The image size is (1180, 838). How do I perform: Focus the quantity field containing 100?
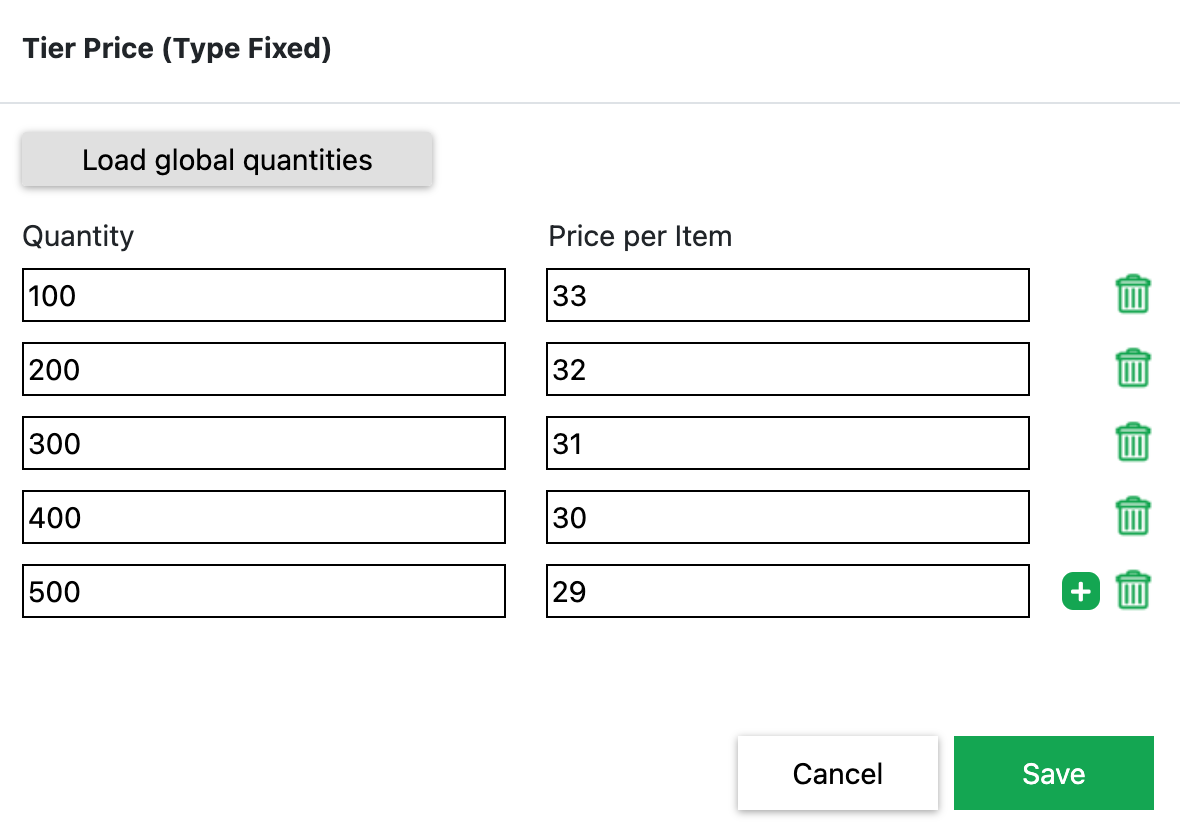[263, 295]
